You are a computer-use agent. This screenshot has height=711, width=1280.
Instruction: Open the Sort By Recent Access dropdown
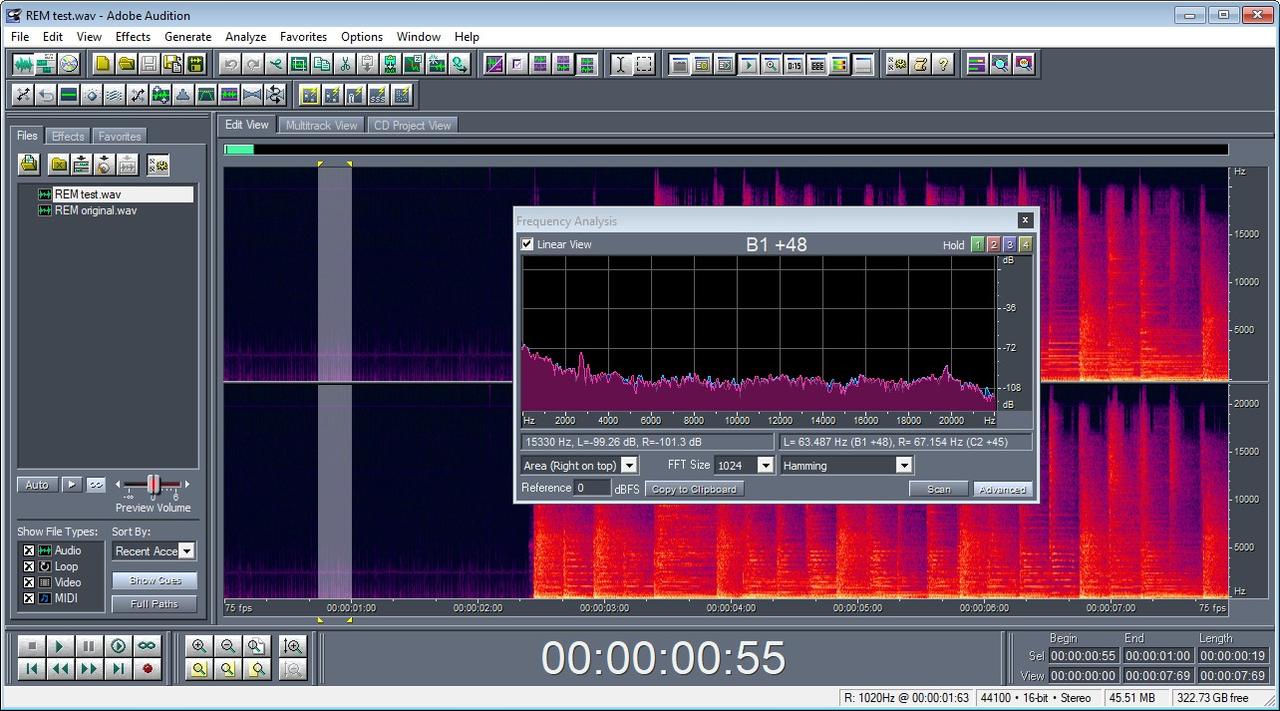154,551
